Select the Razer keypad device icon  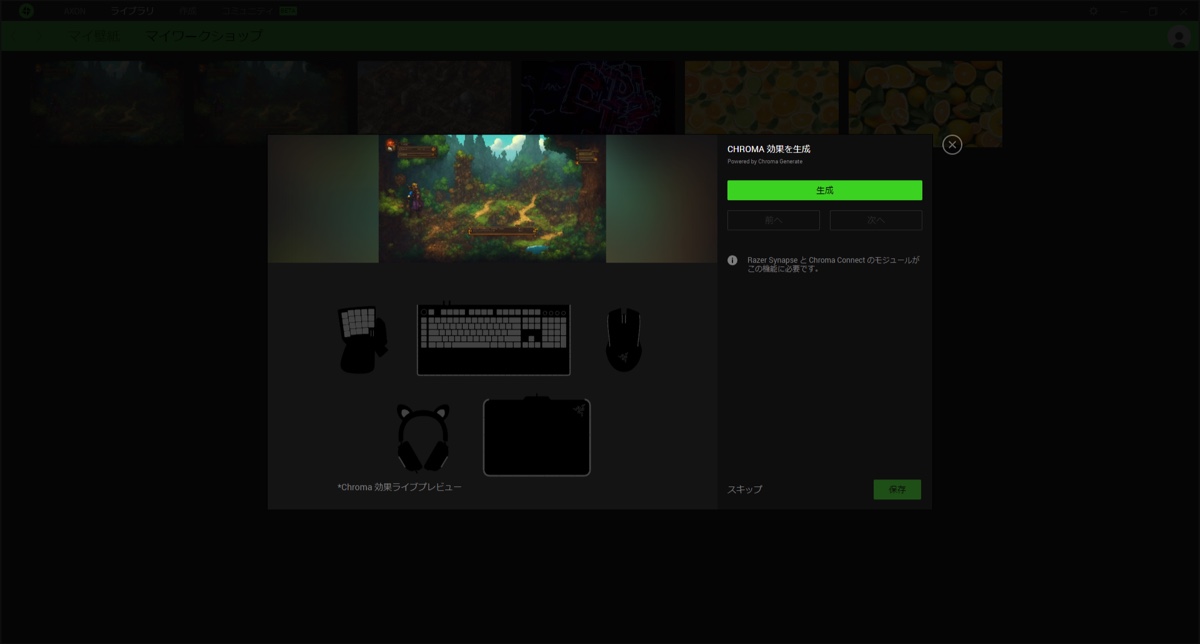coord(361,340)
